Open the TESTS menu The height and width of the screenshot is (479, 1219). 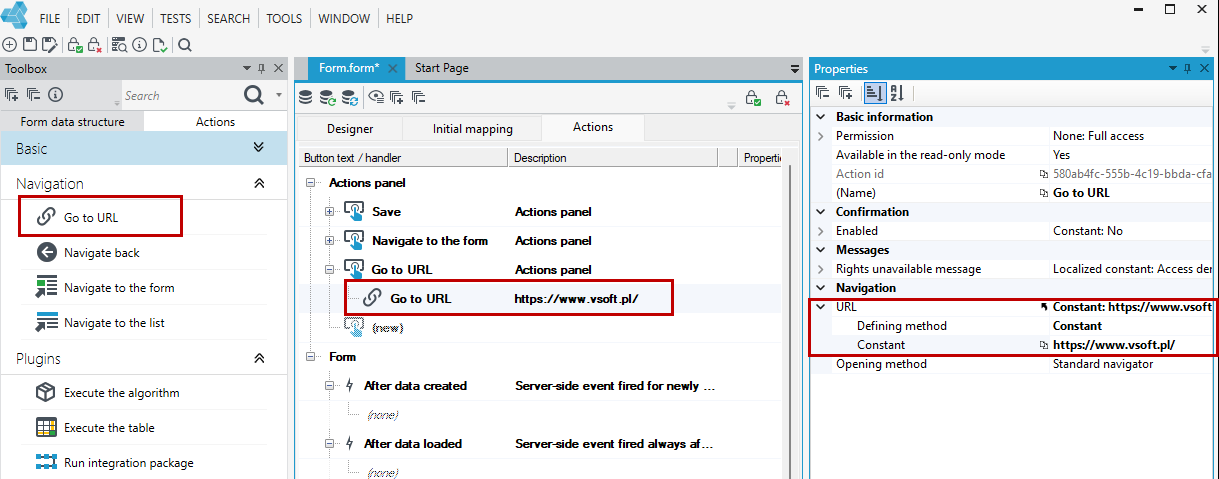[176, 19]
